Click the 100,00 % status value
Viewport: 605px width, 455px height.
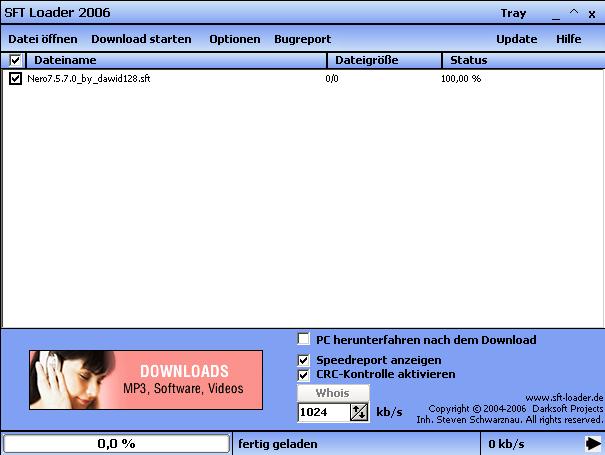click(x=461, y=79)
